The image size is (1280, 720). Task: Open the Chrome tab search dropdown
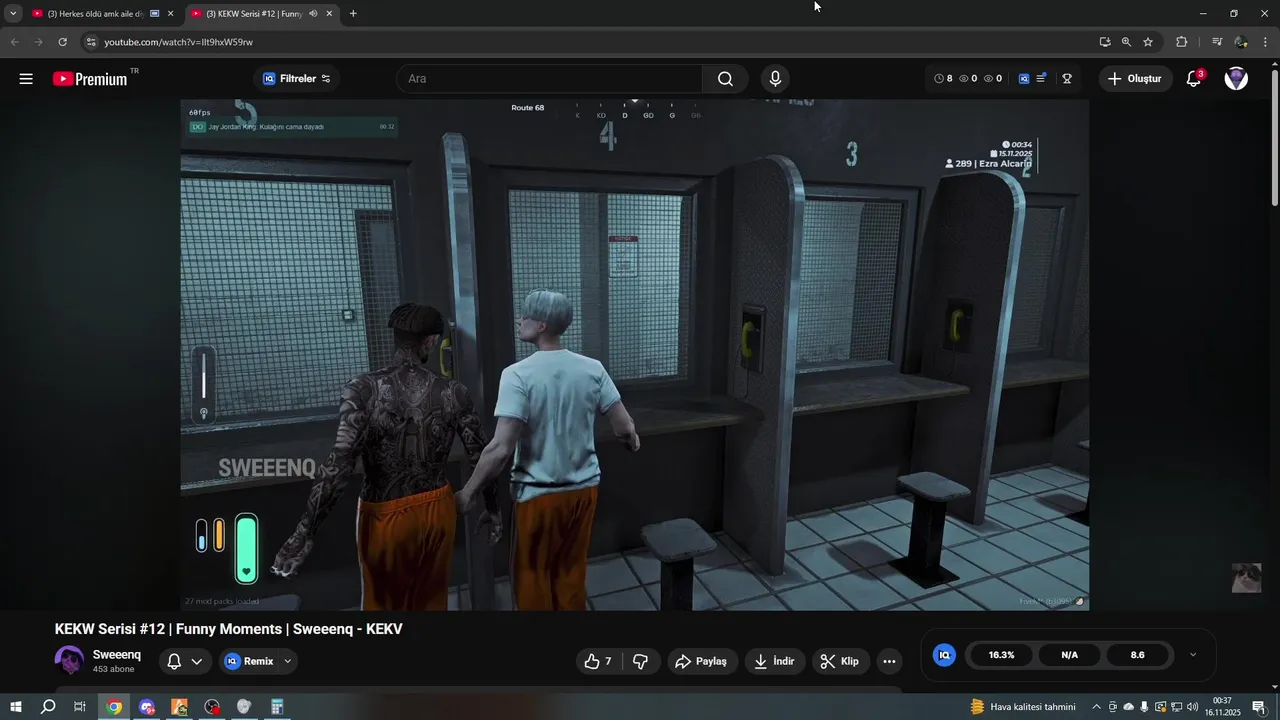pyautogui.click(x=13, y=14)
